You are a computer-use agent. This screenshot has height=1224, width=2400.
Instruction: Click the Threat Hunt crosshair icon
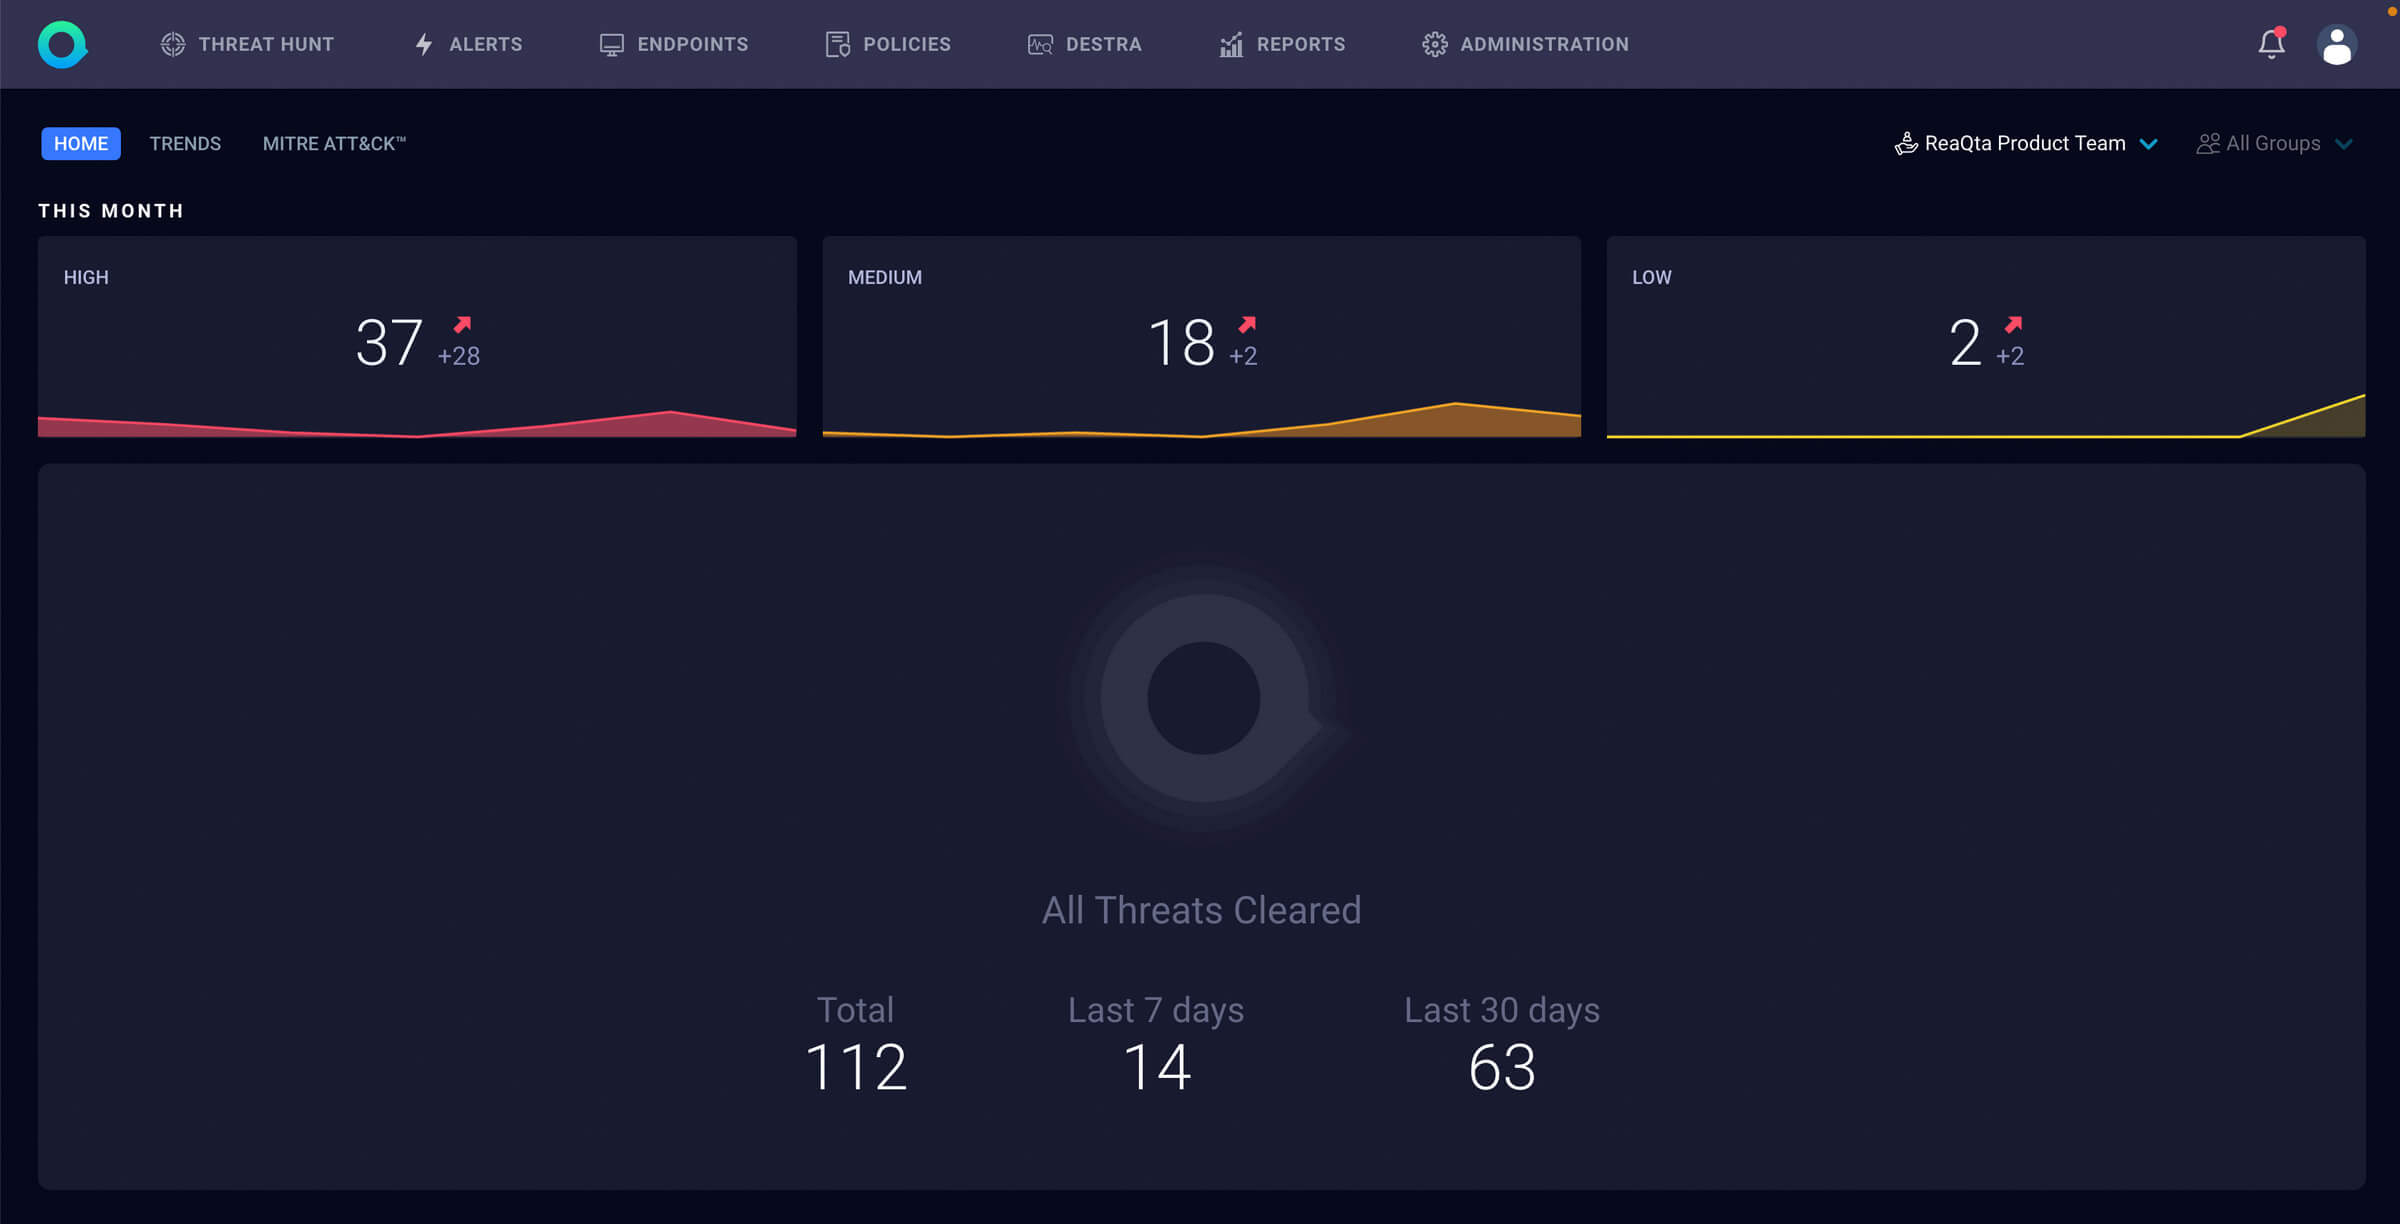click(x=172, y=44)
